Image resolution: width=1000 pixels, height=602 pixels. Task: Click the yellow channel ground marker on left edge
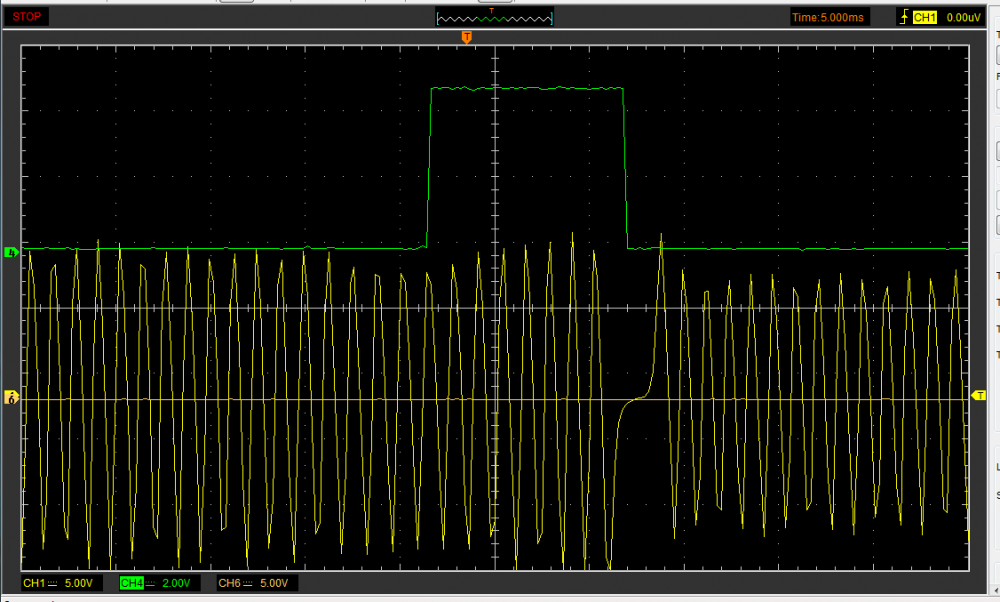tap(12, 398)
